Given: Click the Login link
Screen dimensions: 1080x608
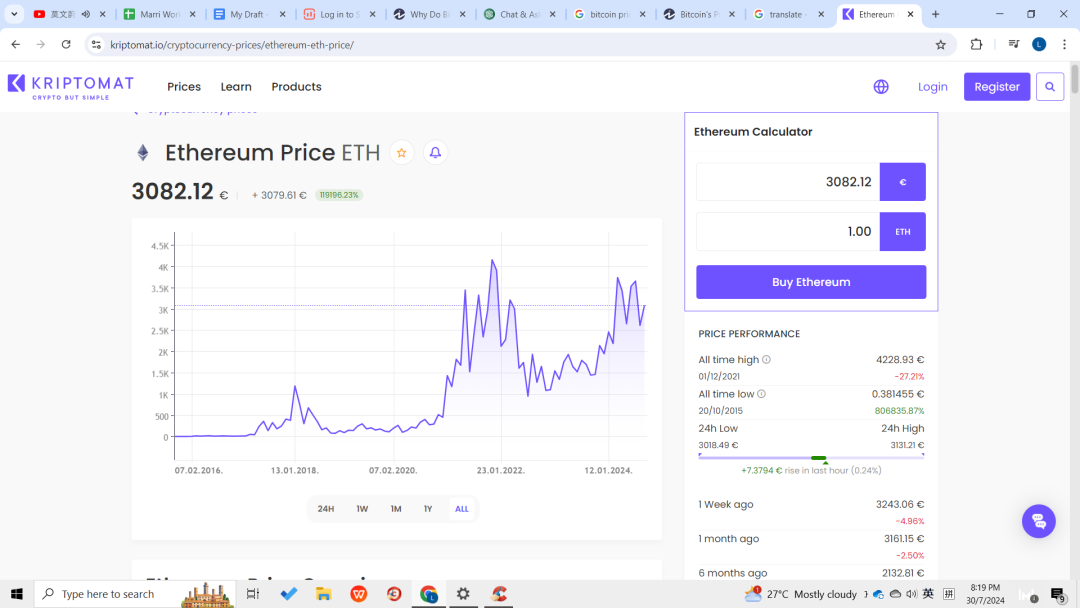Looking at the screenshot, I should coord(933,87).
